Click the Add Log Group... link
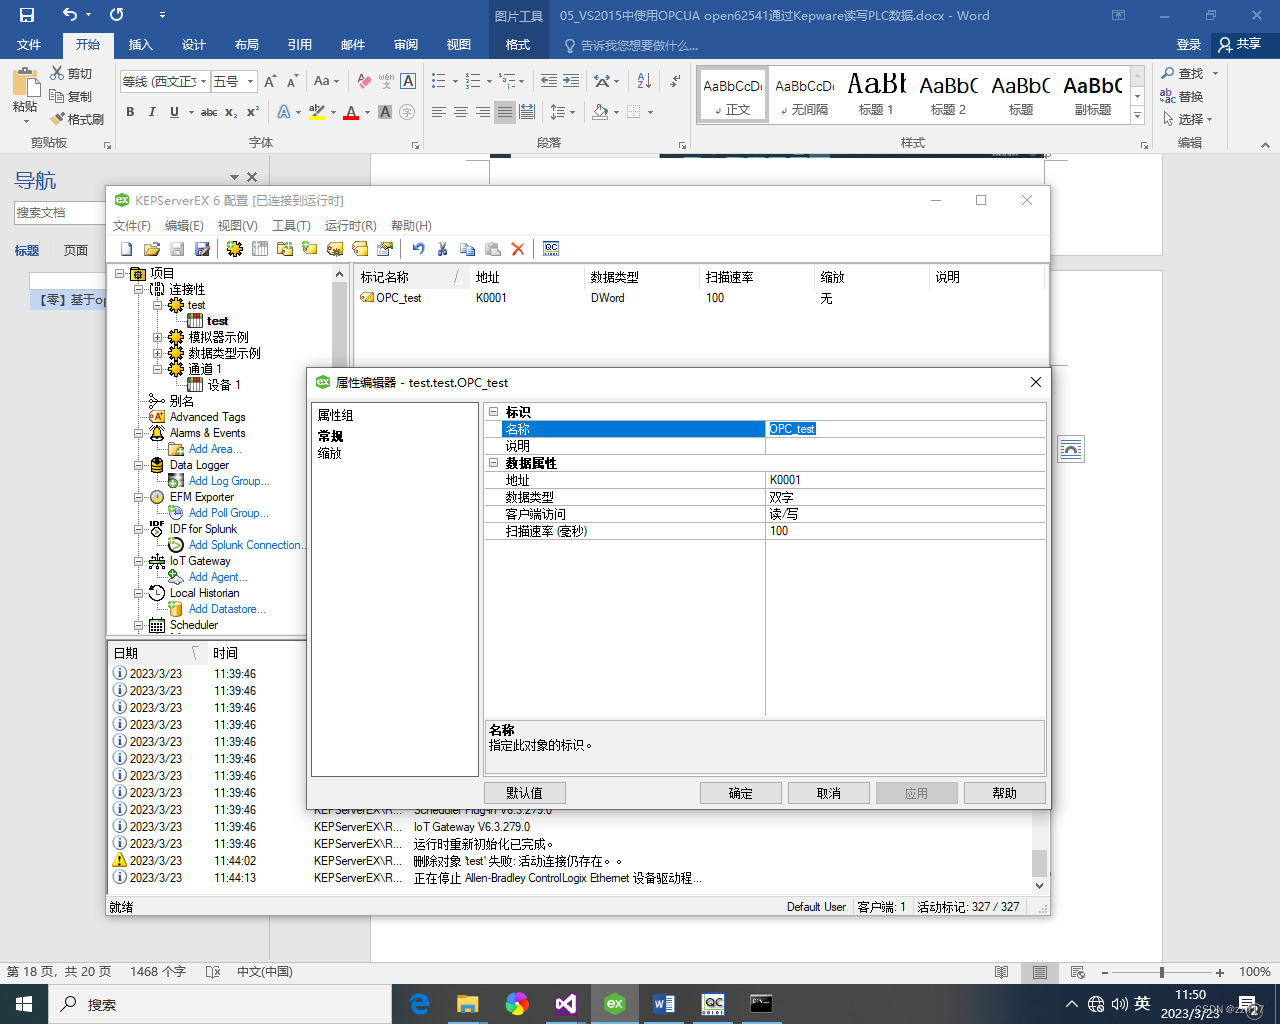 click(x=229, y=481)
